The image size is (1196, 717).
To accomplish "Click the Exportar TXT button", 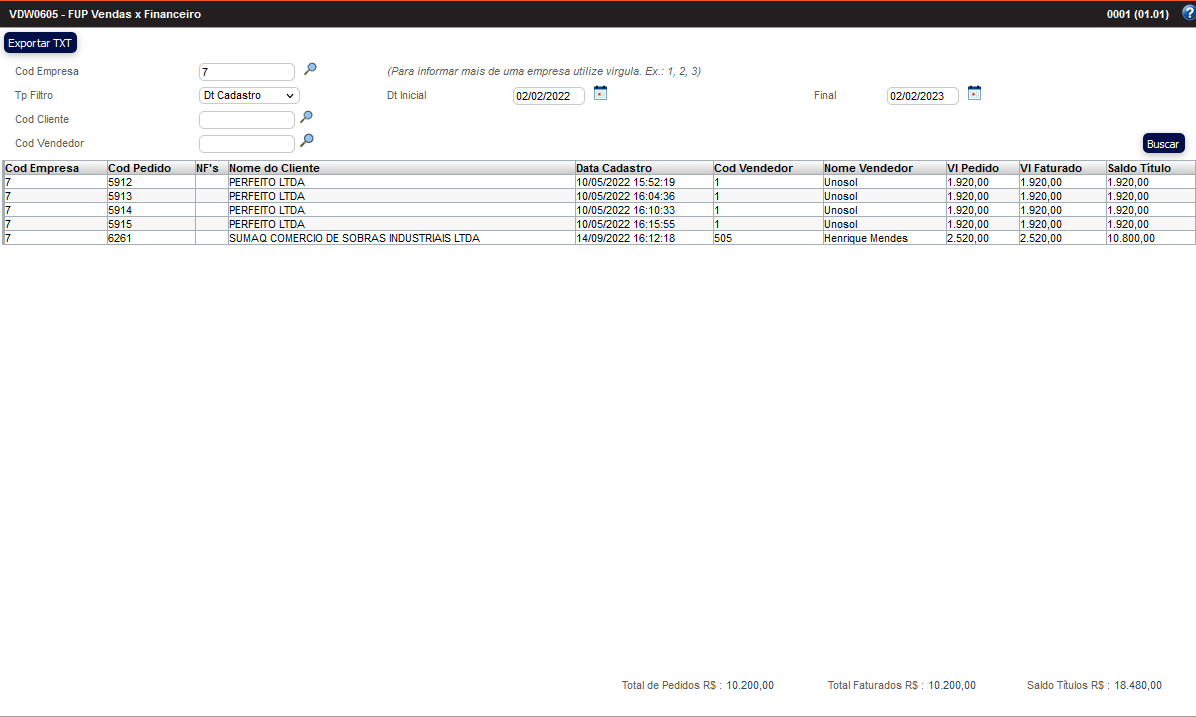I will click(x=40, y=43).
